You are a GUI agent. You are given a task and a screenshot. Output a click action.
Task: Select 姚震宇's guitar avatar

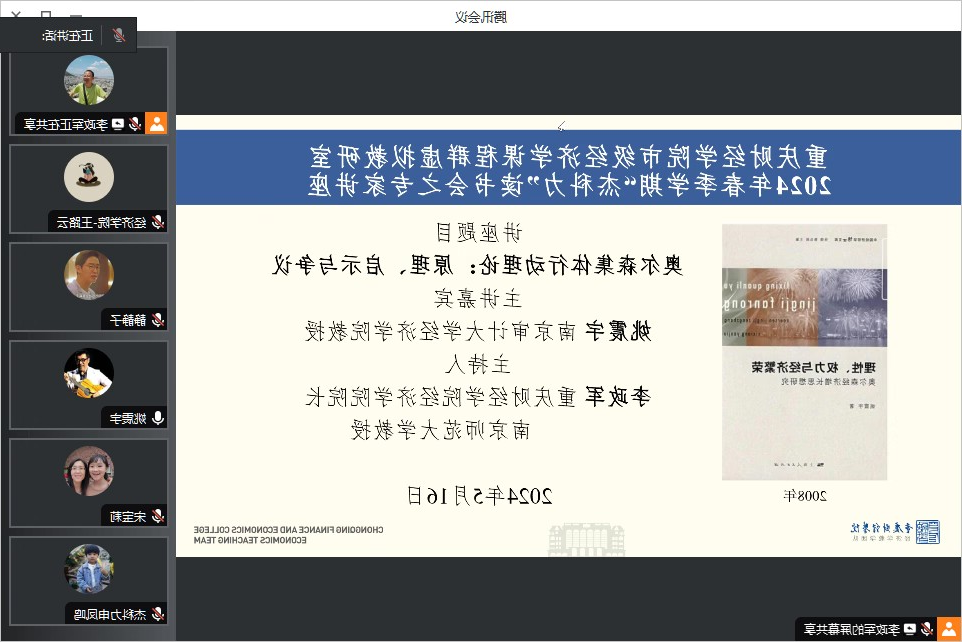click(x=89, y=373)
